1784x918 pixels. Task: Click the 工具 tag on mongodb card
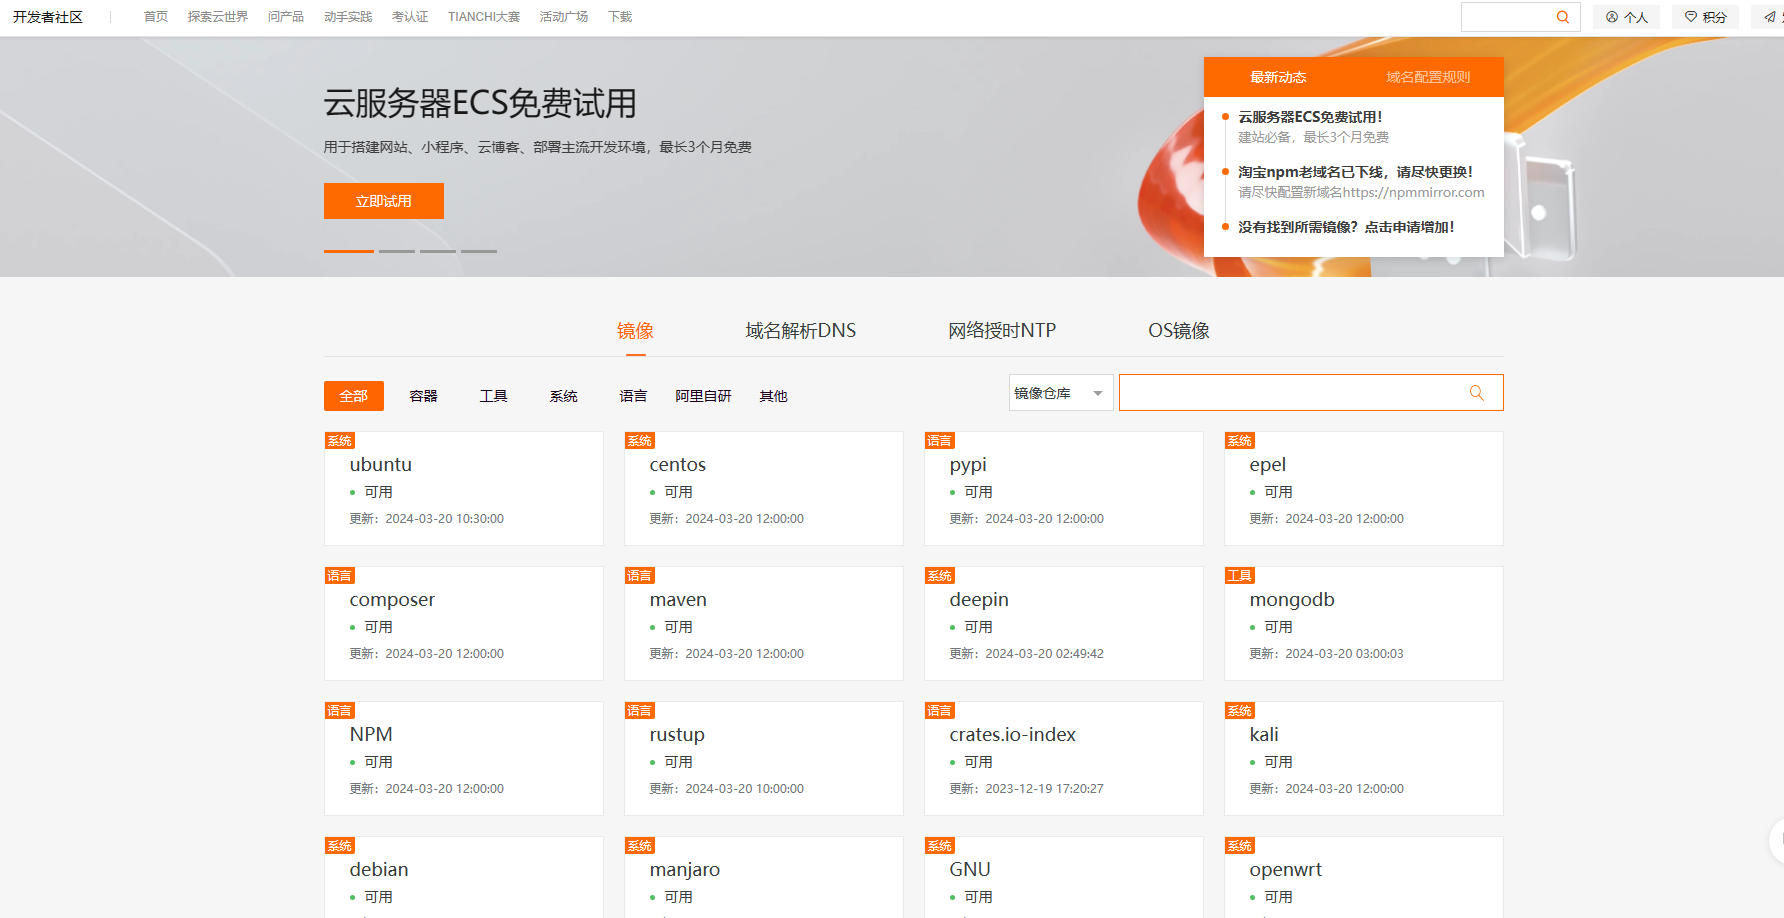coord(1240,575)
